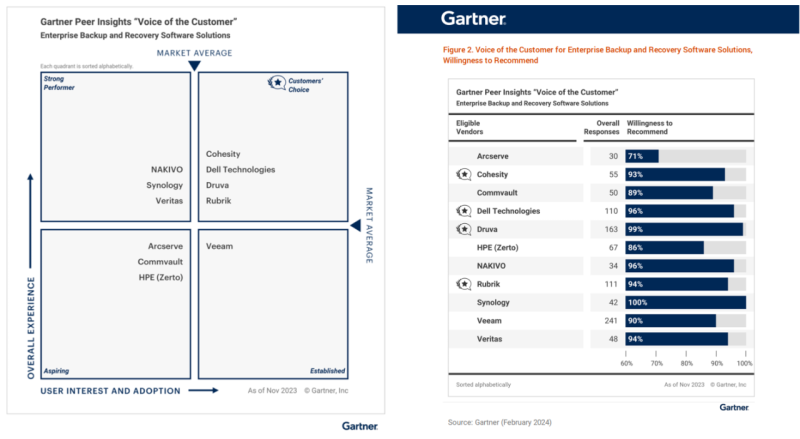This screenshot has height=439, width=800.
Task: Click 'Enterprise Backup and Recovery' subtitle above quadrant
Action: click(x=135, y=35)
